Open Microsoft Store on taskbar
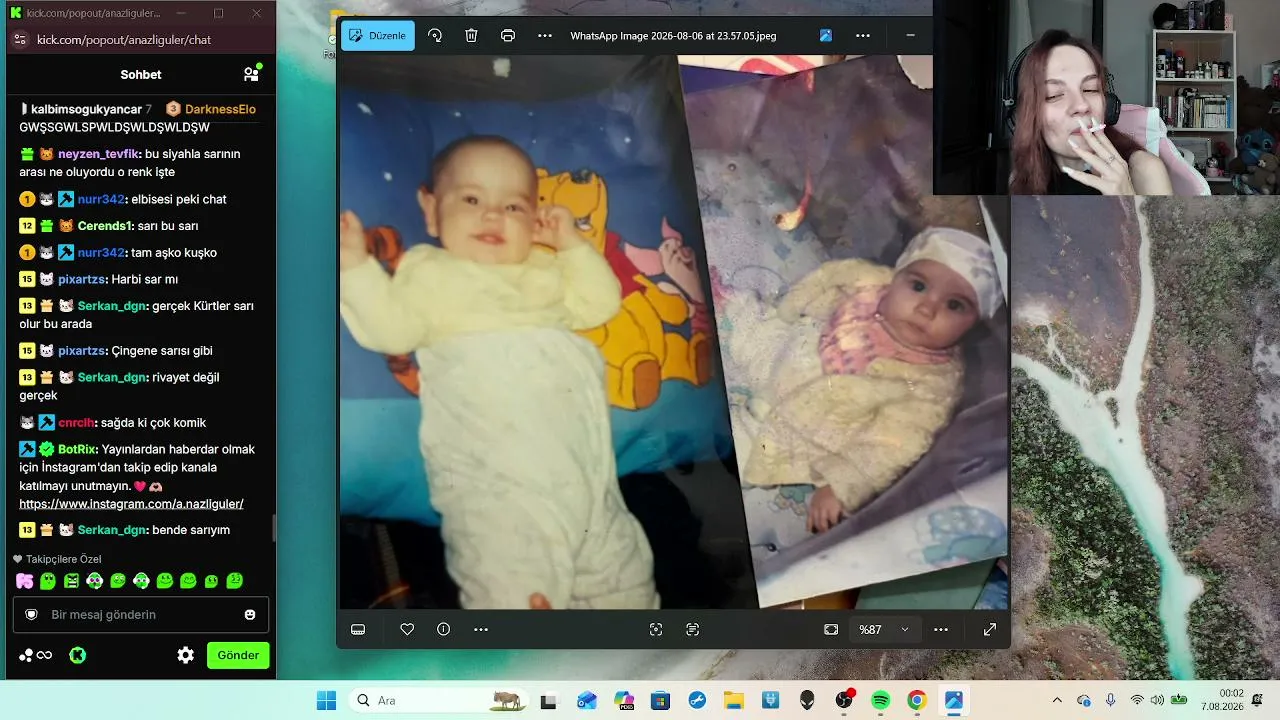Viewport: 1280px width, 720px height. 660,700
